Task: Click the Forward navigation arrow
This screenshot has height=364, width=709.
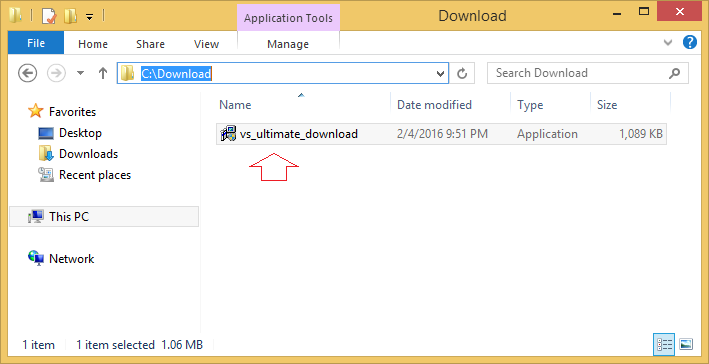Action: click(x=57, y=73)
